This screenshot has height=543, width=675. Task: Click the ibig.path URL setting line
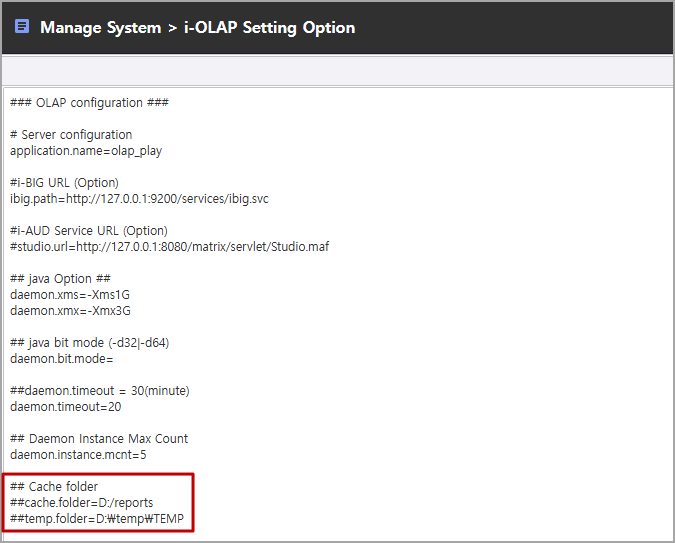tap(139, 199)
